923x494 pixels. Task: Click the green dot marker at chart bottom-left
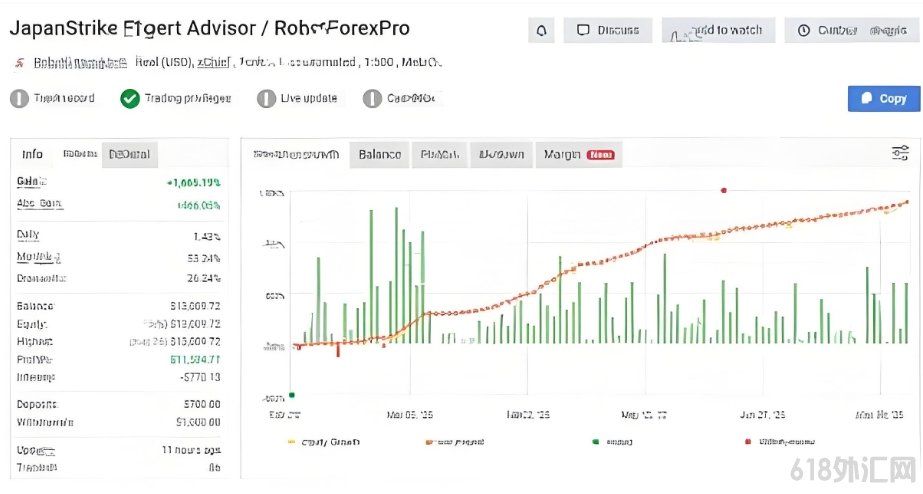coord(292,395)
